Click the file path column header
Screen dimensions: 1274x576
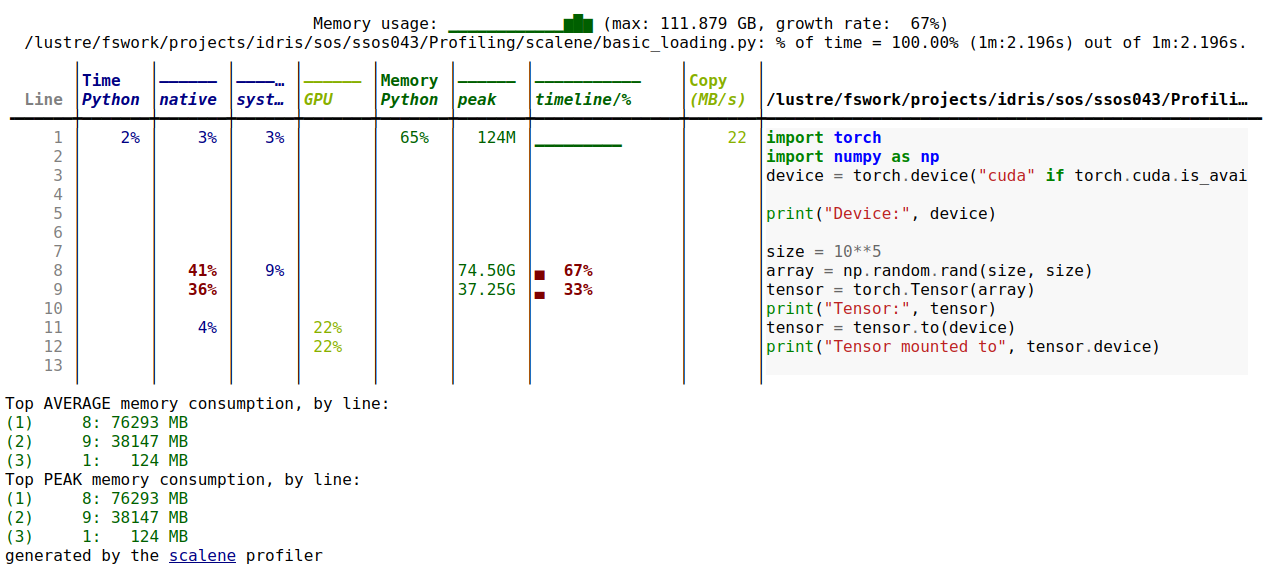(x=1006, y=99)
